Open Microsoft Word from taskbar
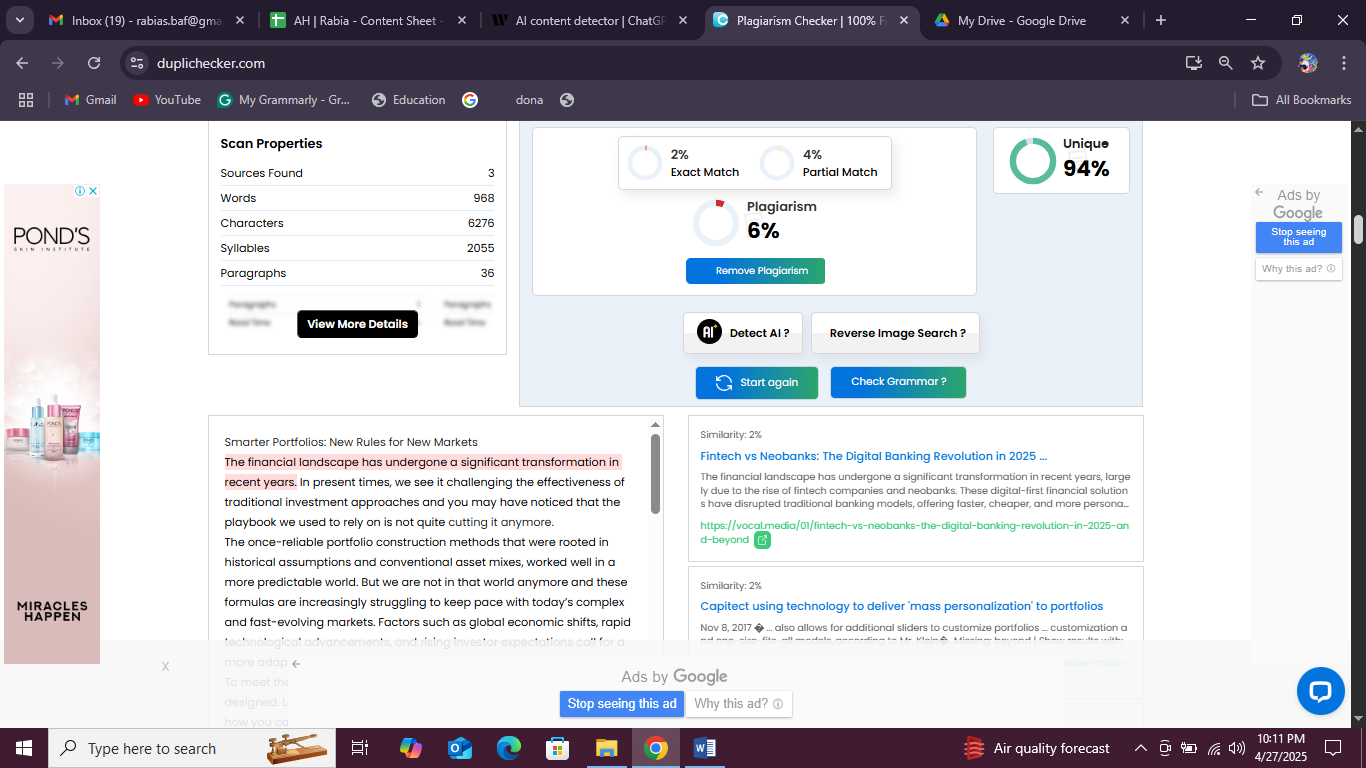This screenshot has height=768, width=1366. coord(704,748)
